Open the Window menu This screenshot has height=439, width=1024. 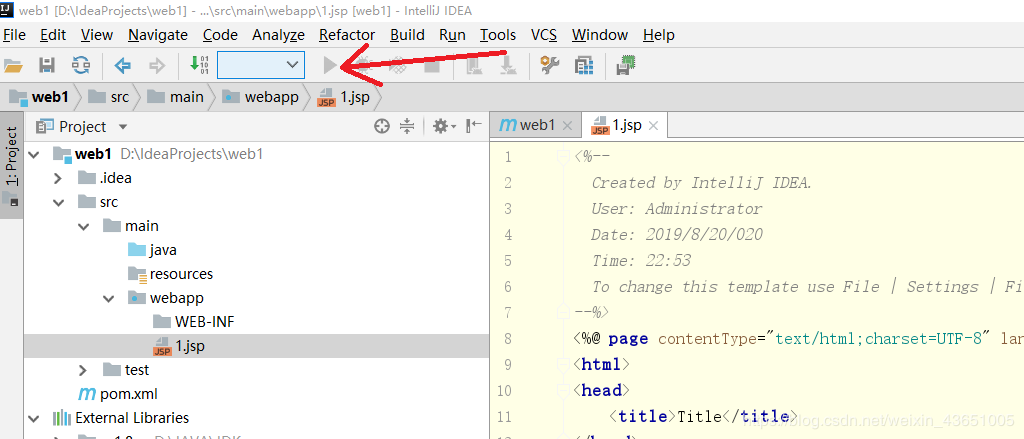[600, 35]
